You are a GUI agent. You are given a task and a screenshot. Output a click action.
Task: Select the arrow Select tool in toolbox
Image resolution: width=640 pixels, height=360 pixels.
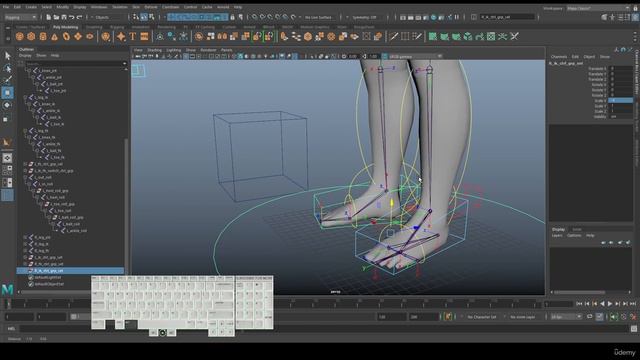(7, 56)
